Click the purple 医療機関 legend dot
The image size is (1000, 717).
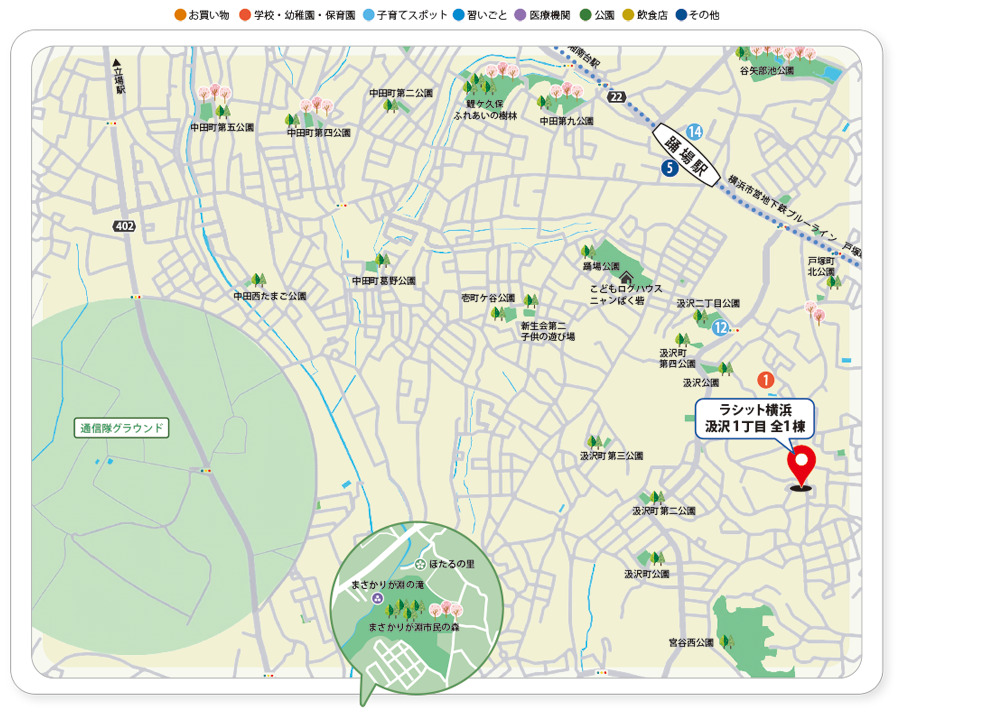click(x=520, y=15)
